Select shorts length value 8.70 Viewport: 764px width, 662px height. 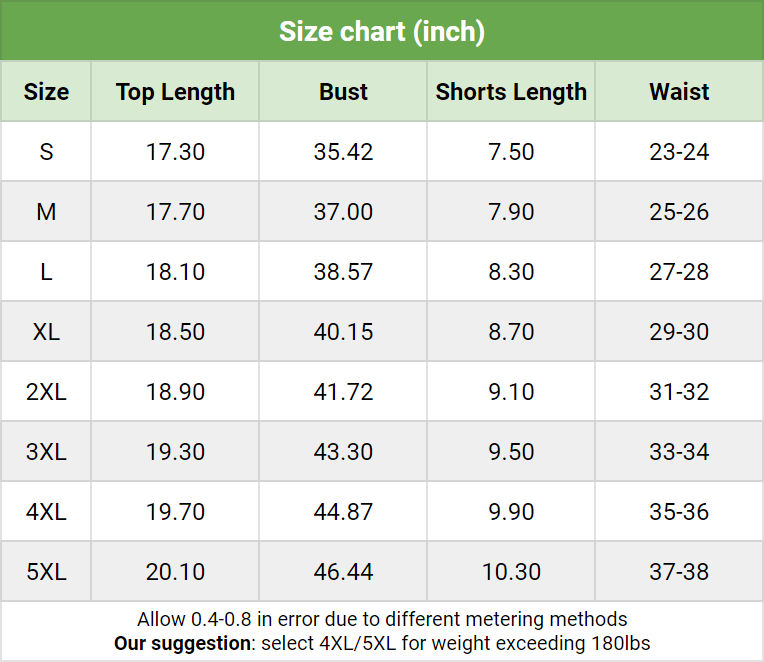[511, 332]
